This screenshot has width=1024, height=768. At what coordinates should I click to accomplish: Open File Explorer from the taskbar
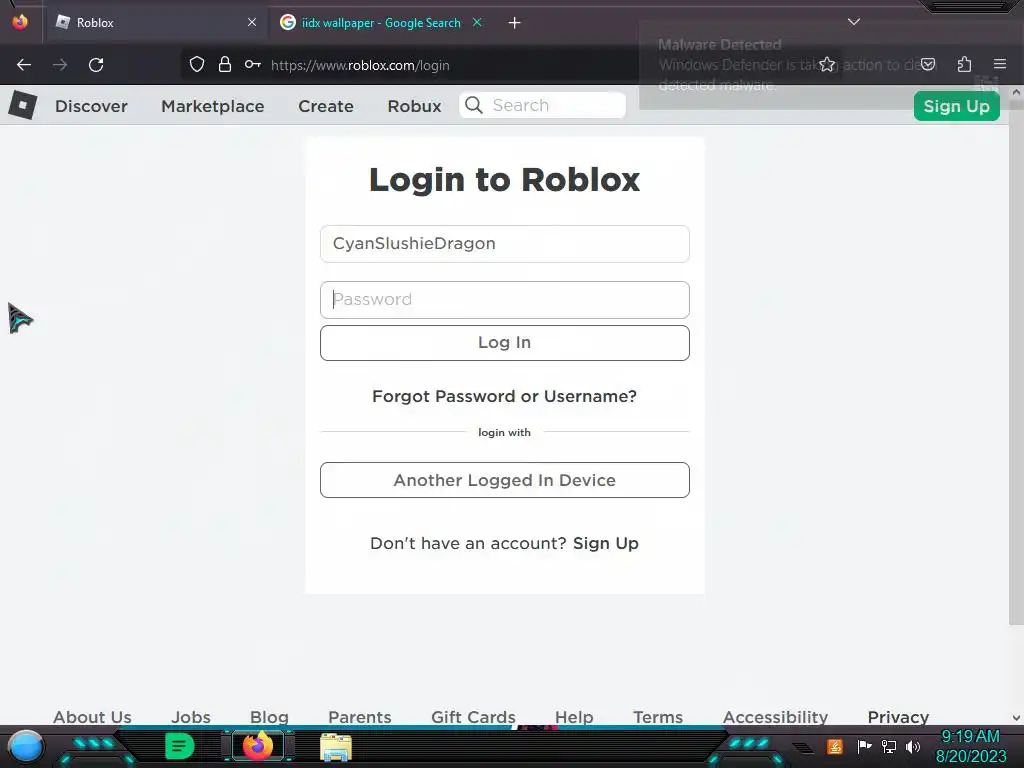click(x=336, y=747)
